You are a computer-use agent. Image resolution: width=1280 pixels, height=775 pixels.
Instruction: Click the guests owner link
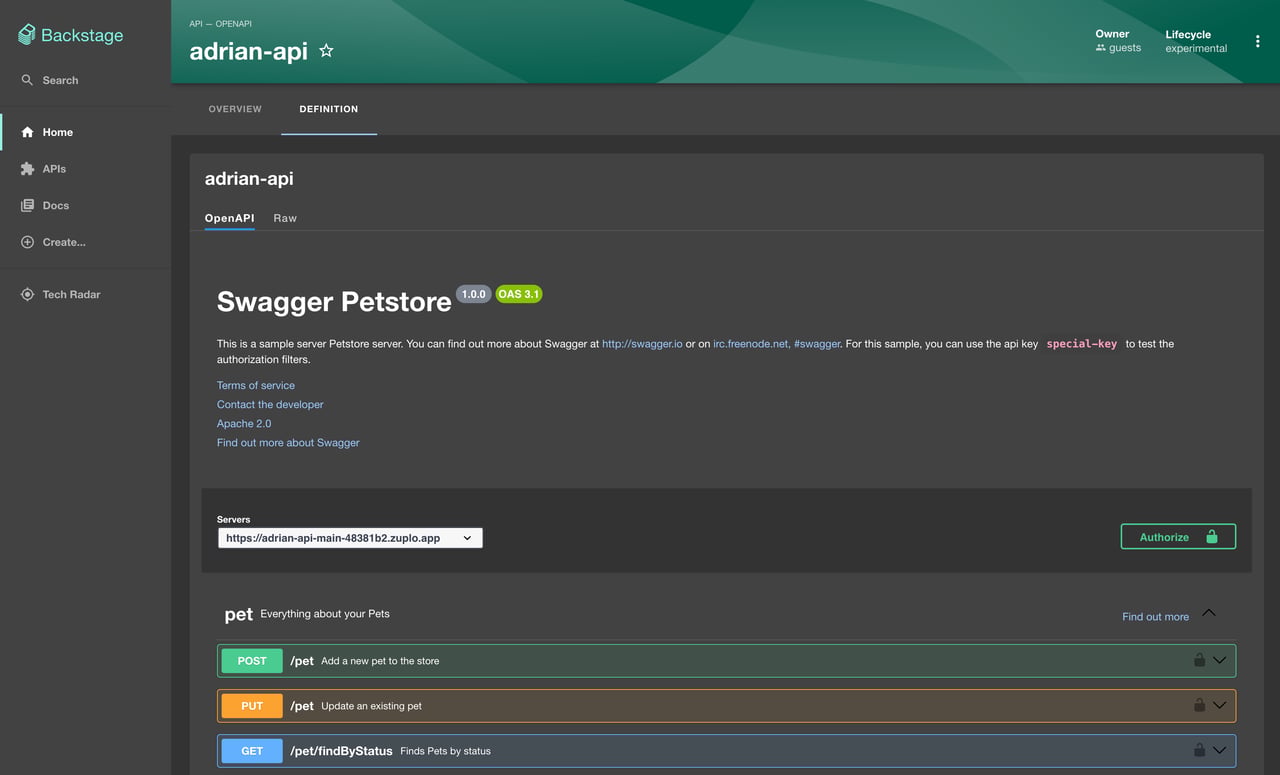tap(1125, 48)
